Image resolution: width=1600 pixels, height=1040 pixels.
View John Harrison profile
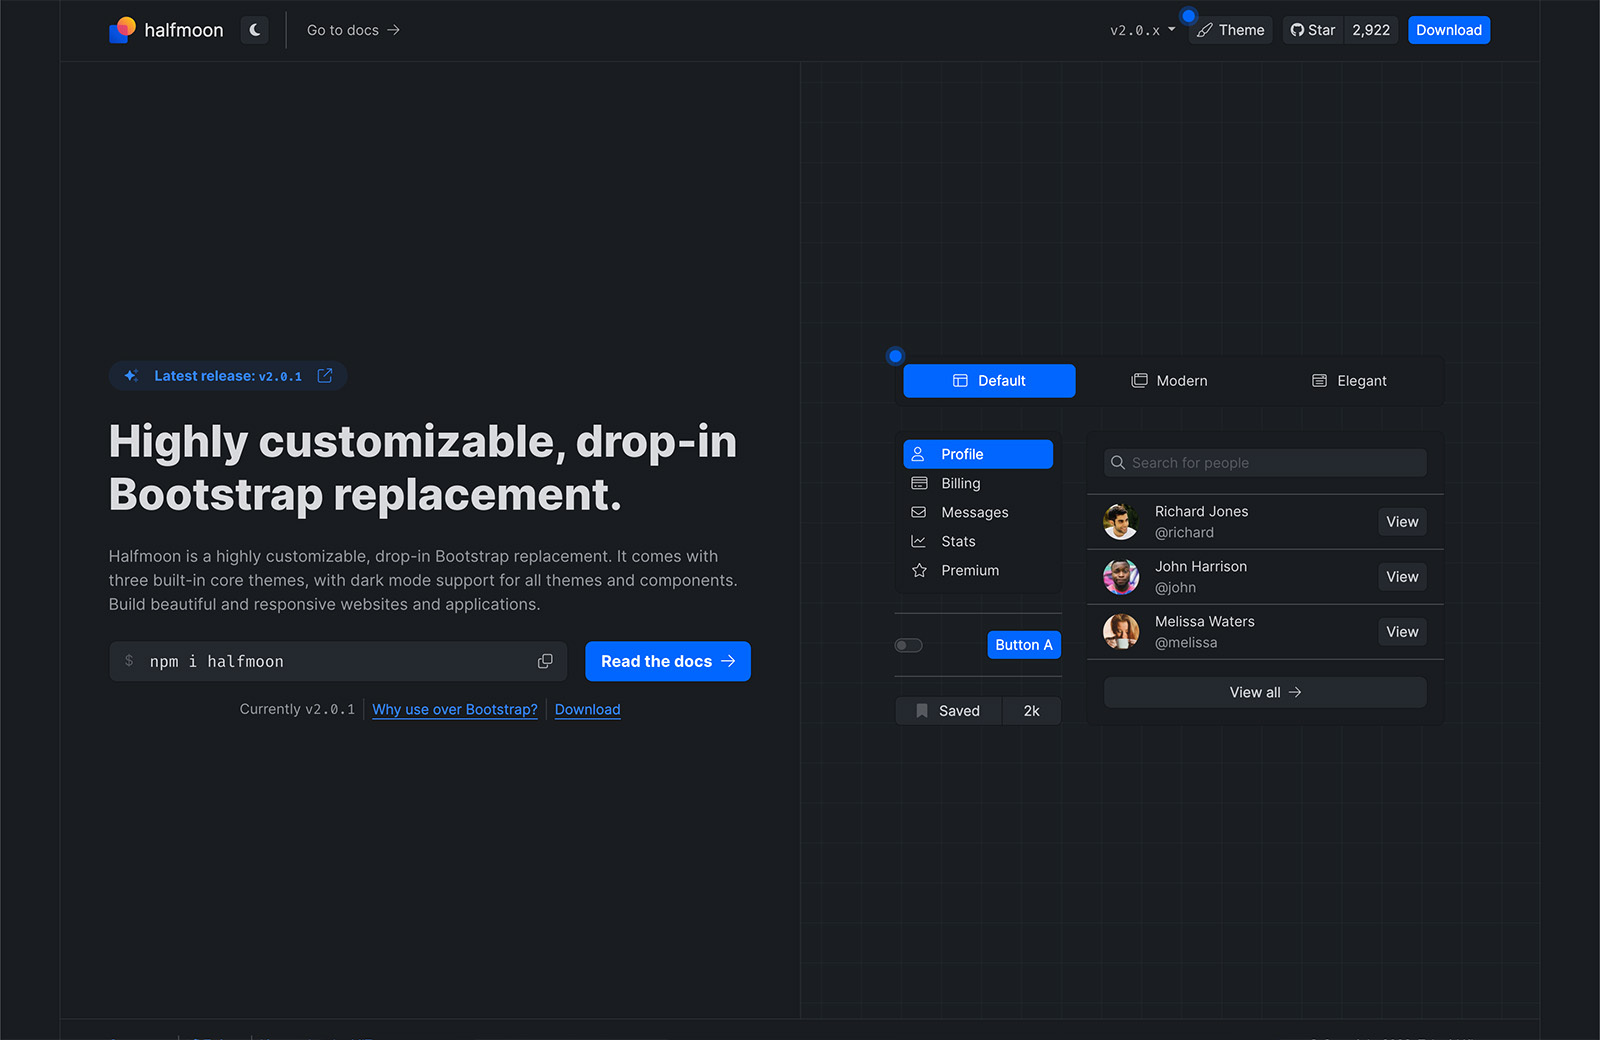click(x=1402, y=577)
